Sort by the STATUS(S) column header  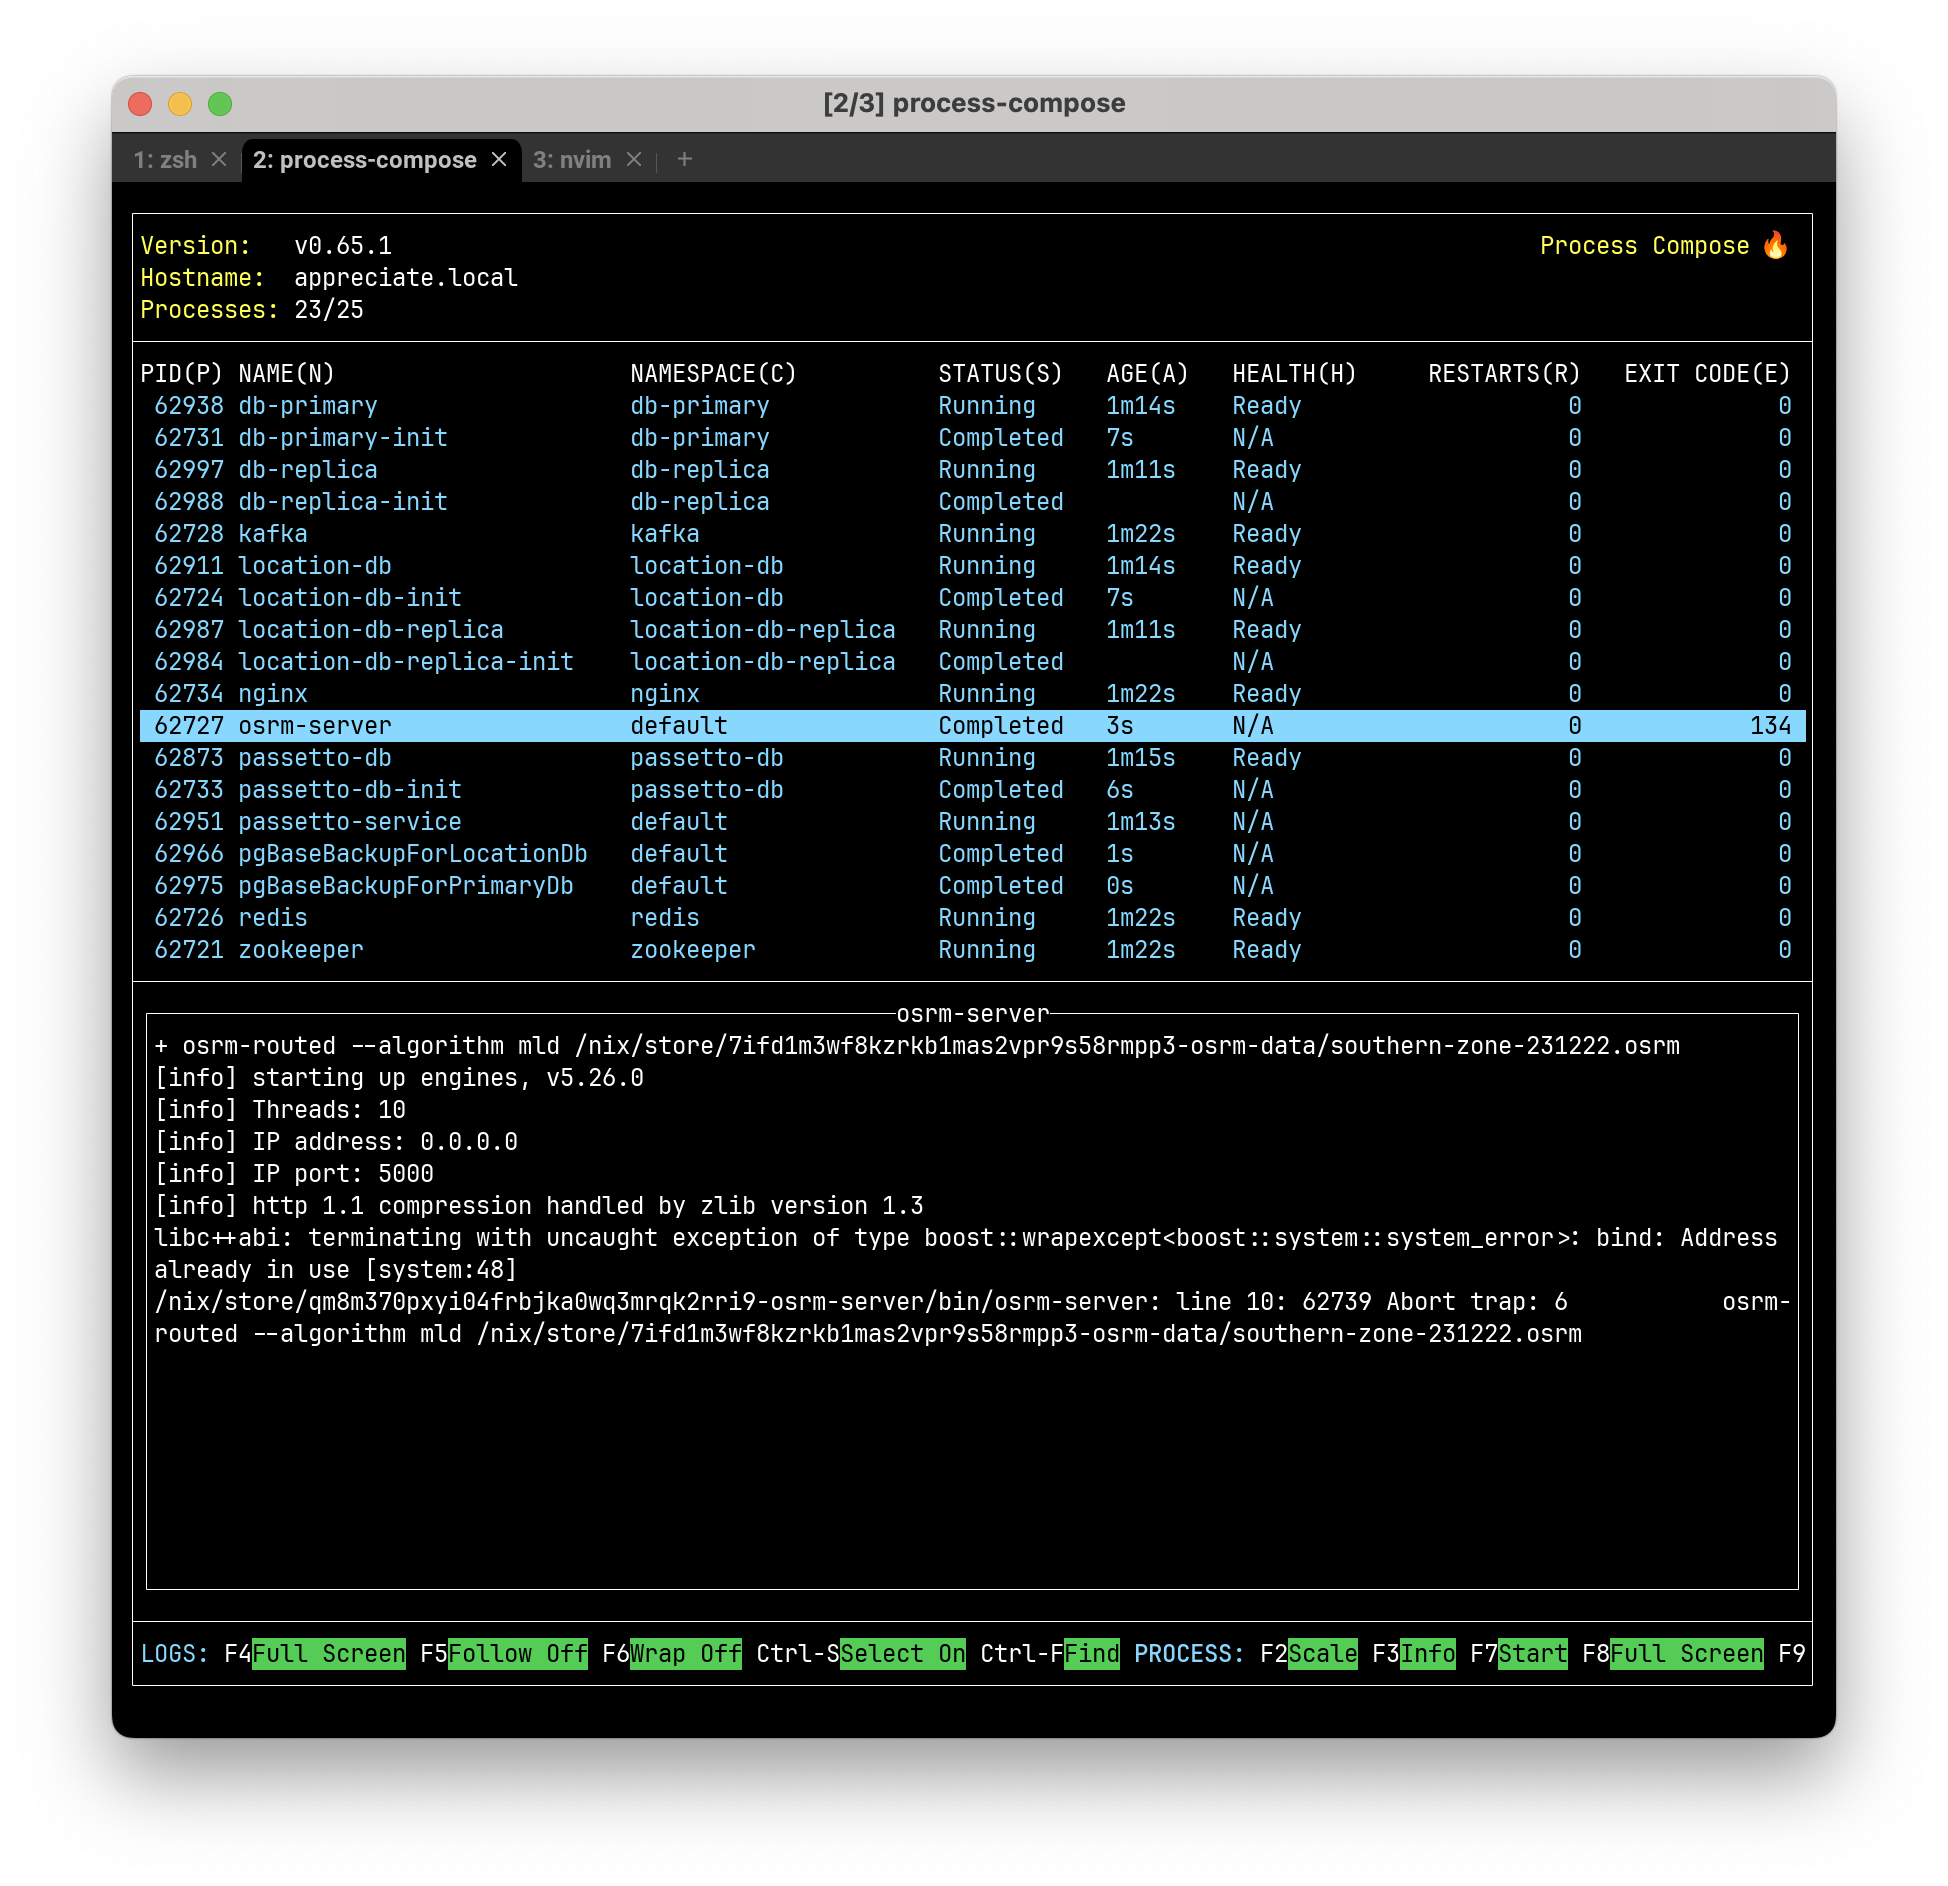tap(998, 373)
